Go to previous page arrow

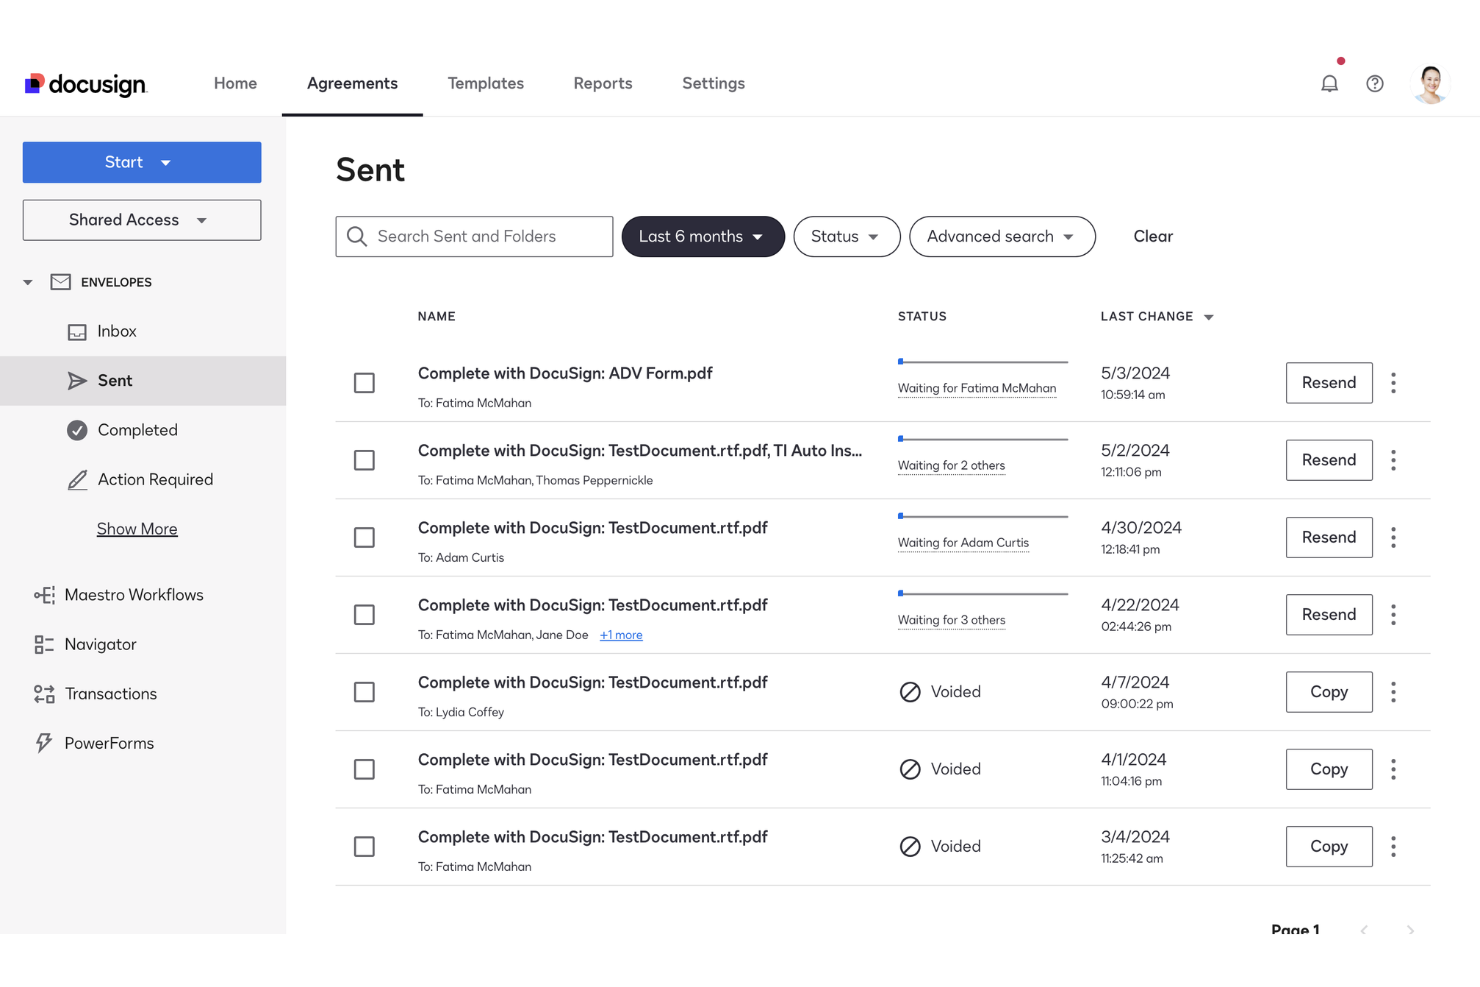pyautogui.click(x=1364, y=930)
